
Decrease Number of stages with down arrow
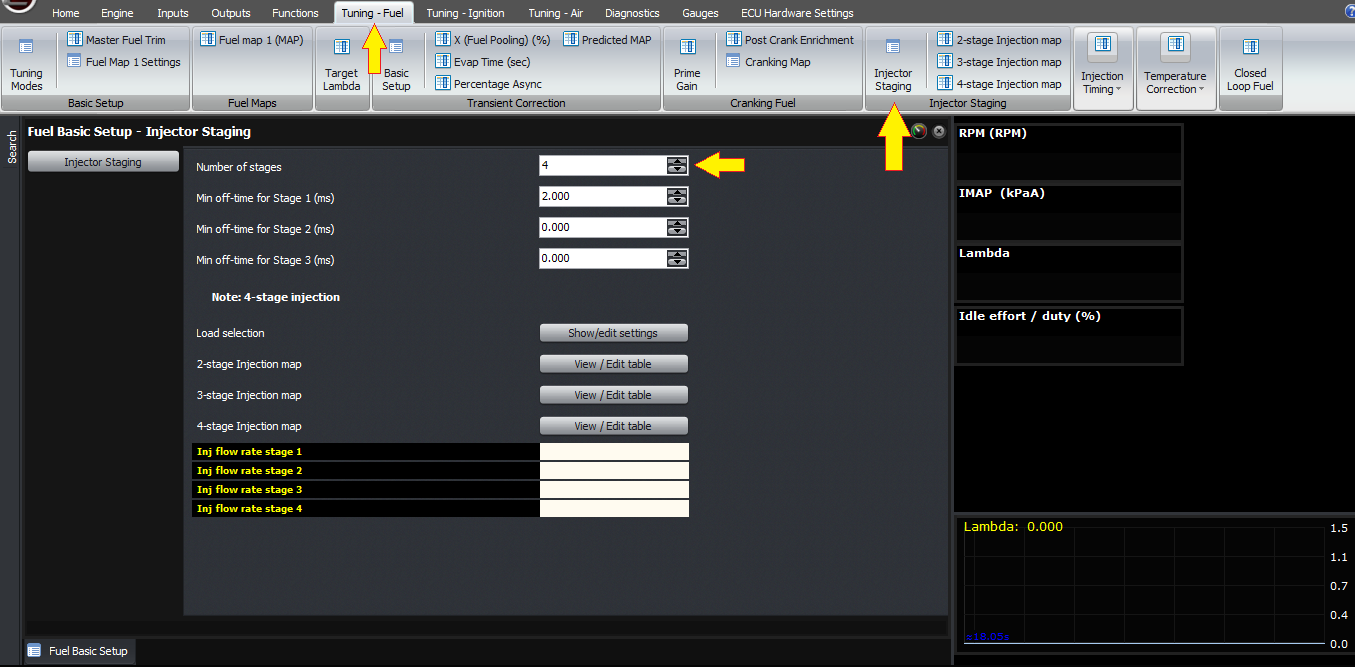[x=678, y=171]
